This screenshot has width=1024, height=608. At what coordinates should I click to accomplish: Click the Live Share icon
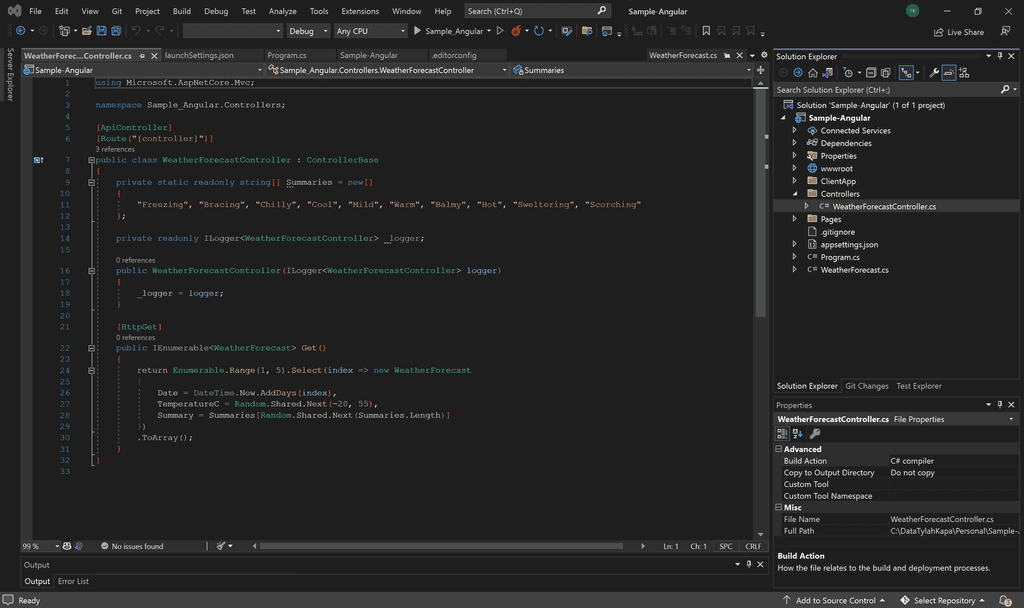click(938, 31)
